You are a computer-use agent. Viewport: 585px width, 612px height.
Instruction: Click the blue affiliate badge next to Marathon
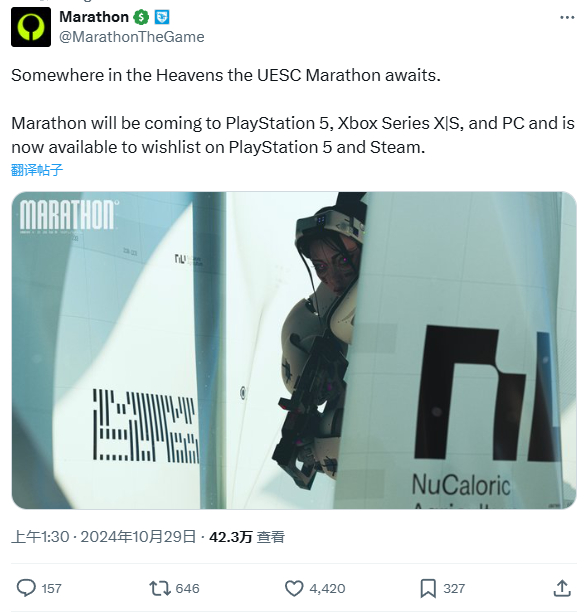pyautogui.click(x=162, y=17)
